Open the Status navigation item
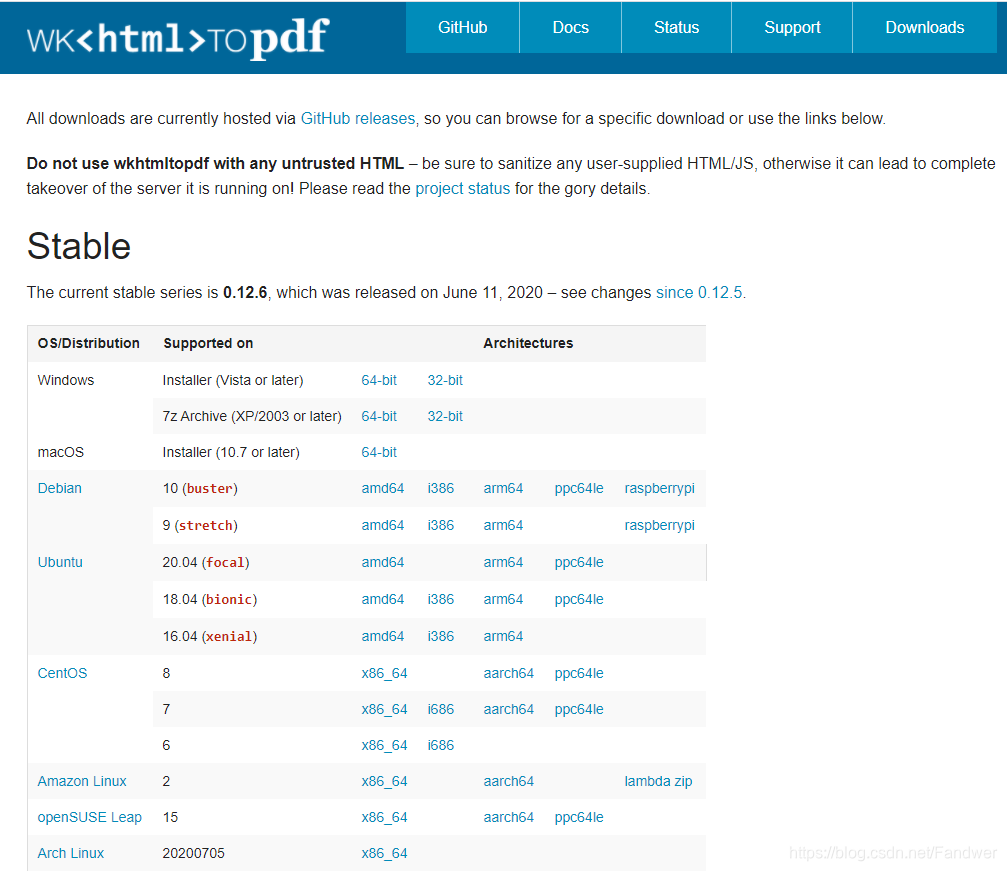 [x=676, y=27]
